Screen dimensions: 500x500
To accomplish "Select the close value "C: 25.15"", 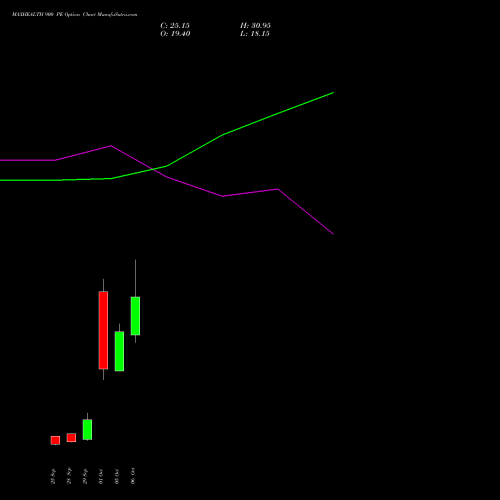I will 175,26.
